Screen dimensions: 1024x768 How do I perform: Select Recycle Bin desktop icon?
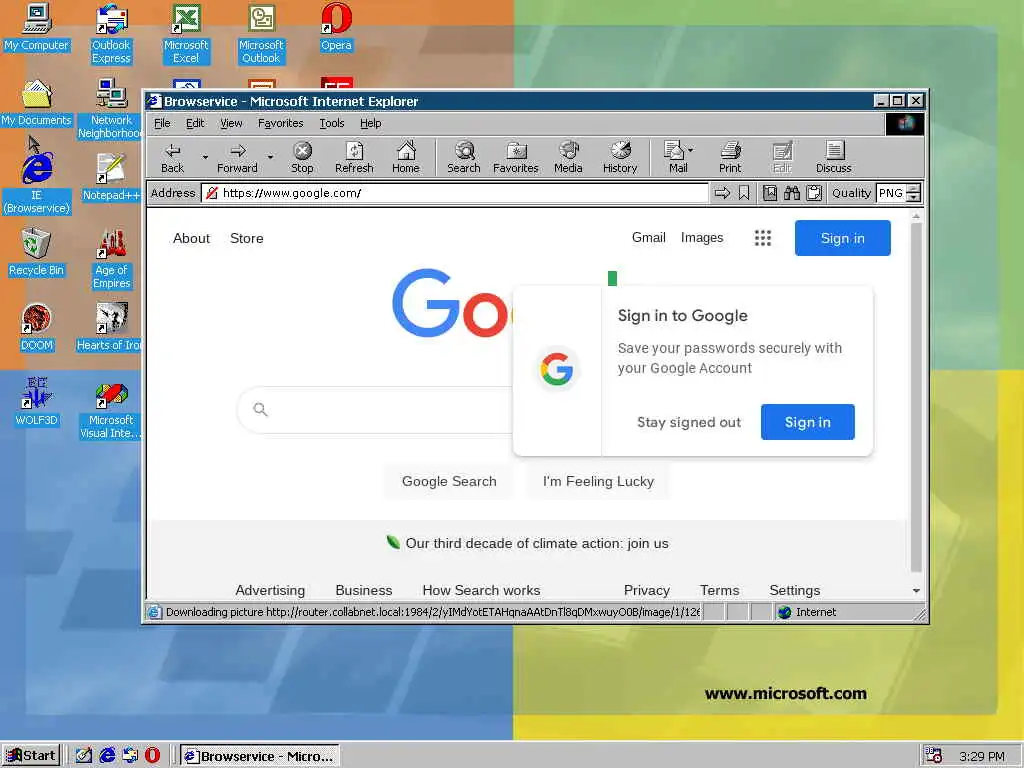click(37, 253)
